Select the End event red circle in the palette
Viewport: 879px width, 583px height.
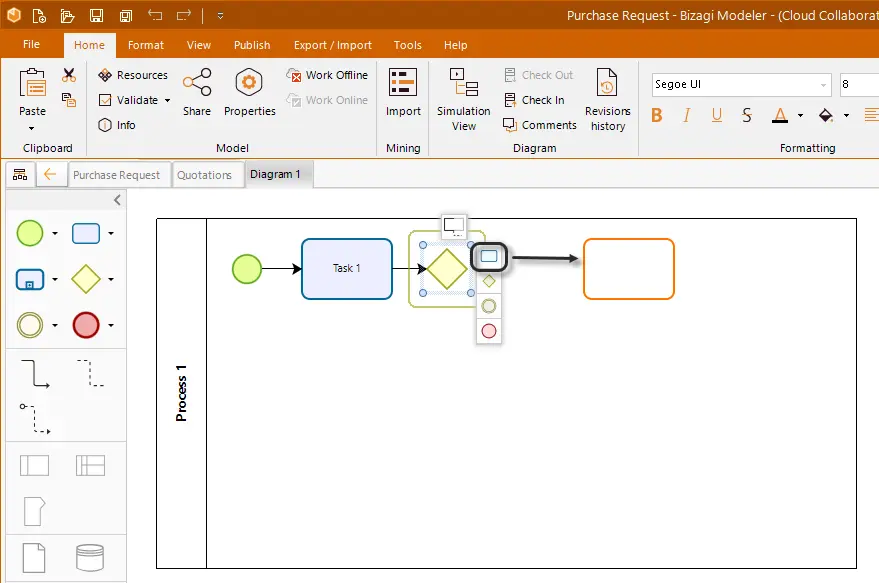86,325
